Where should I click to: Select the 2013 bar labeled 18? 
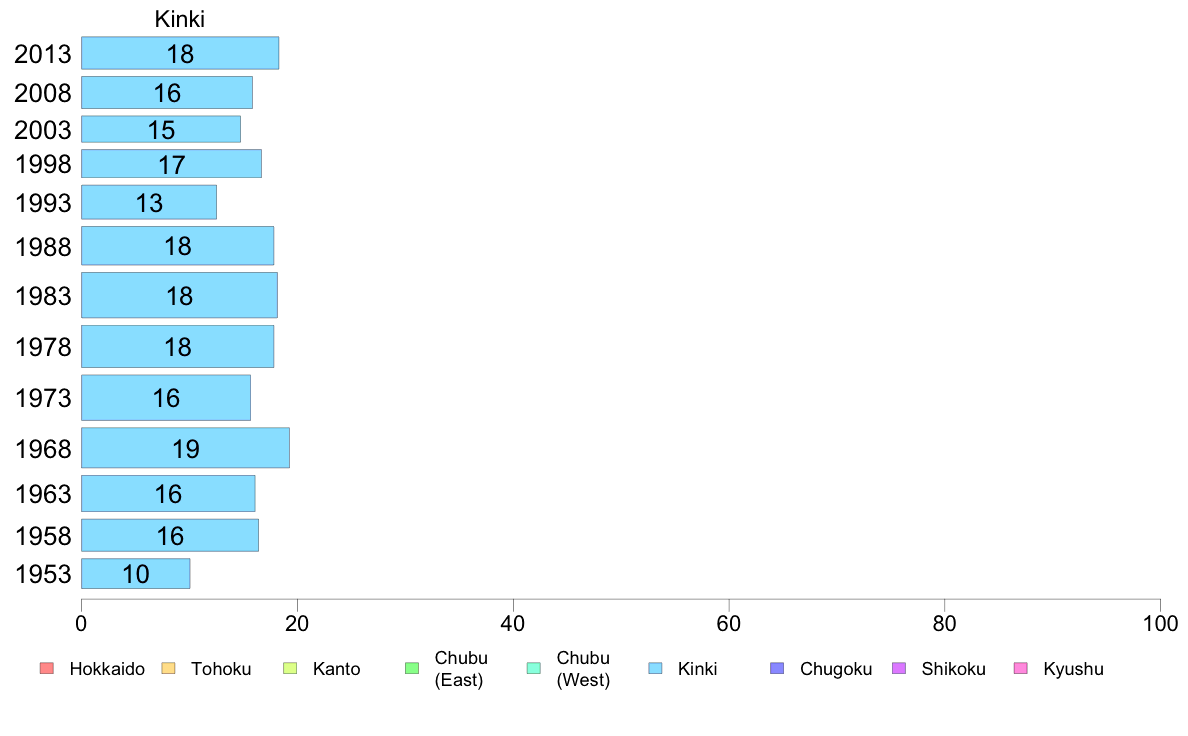[180, 53]
